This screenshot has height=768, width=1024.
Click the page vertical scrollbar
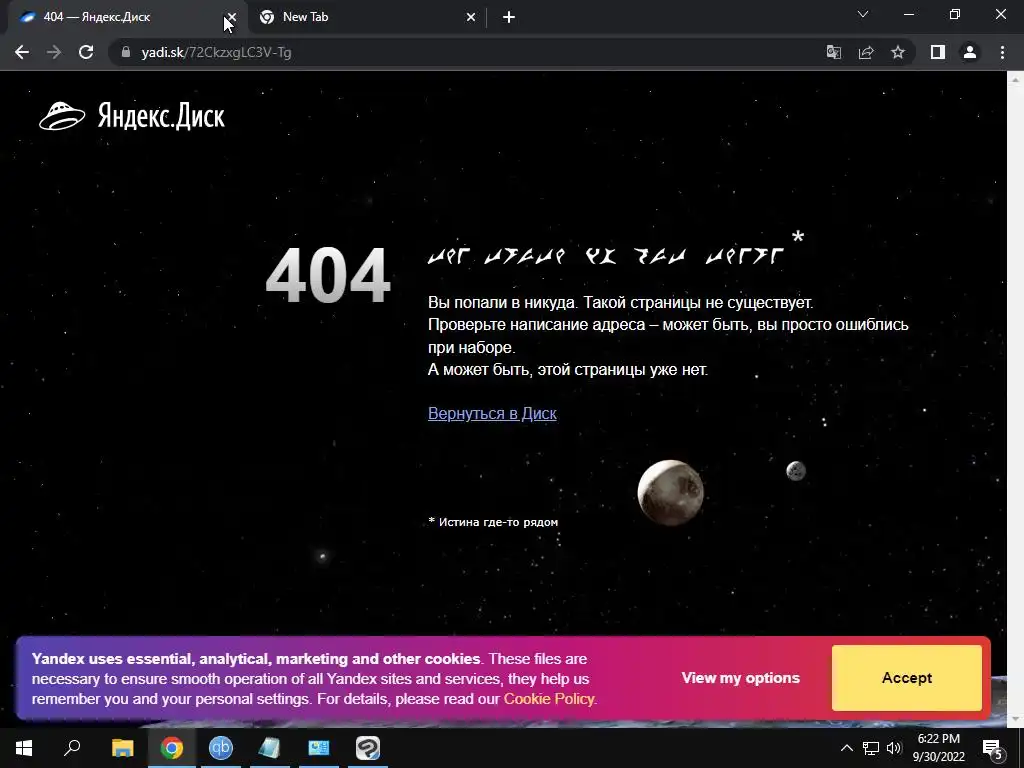tap(1016, 399)
